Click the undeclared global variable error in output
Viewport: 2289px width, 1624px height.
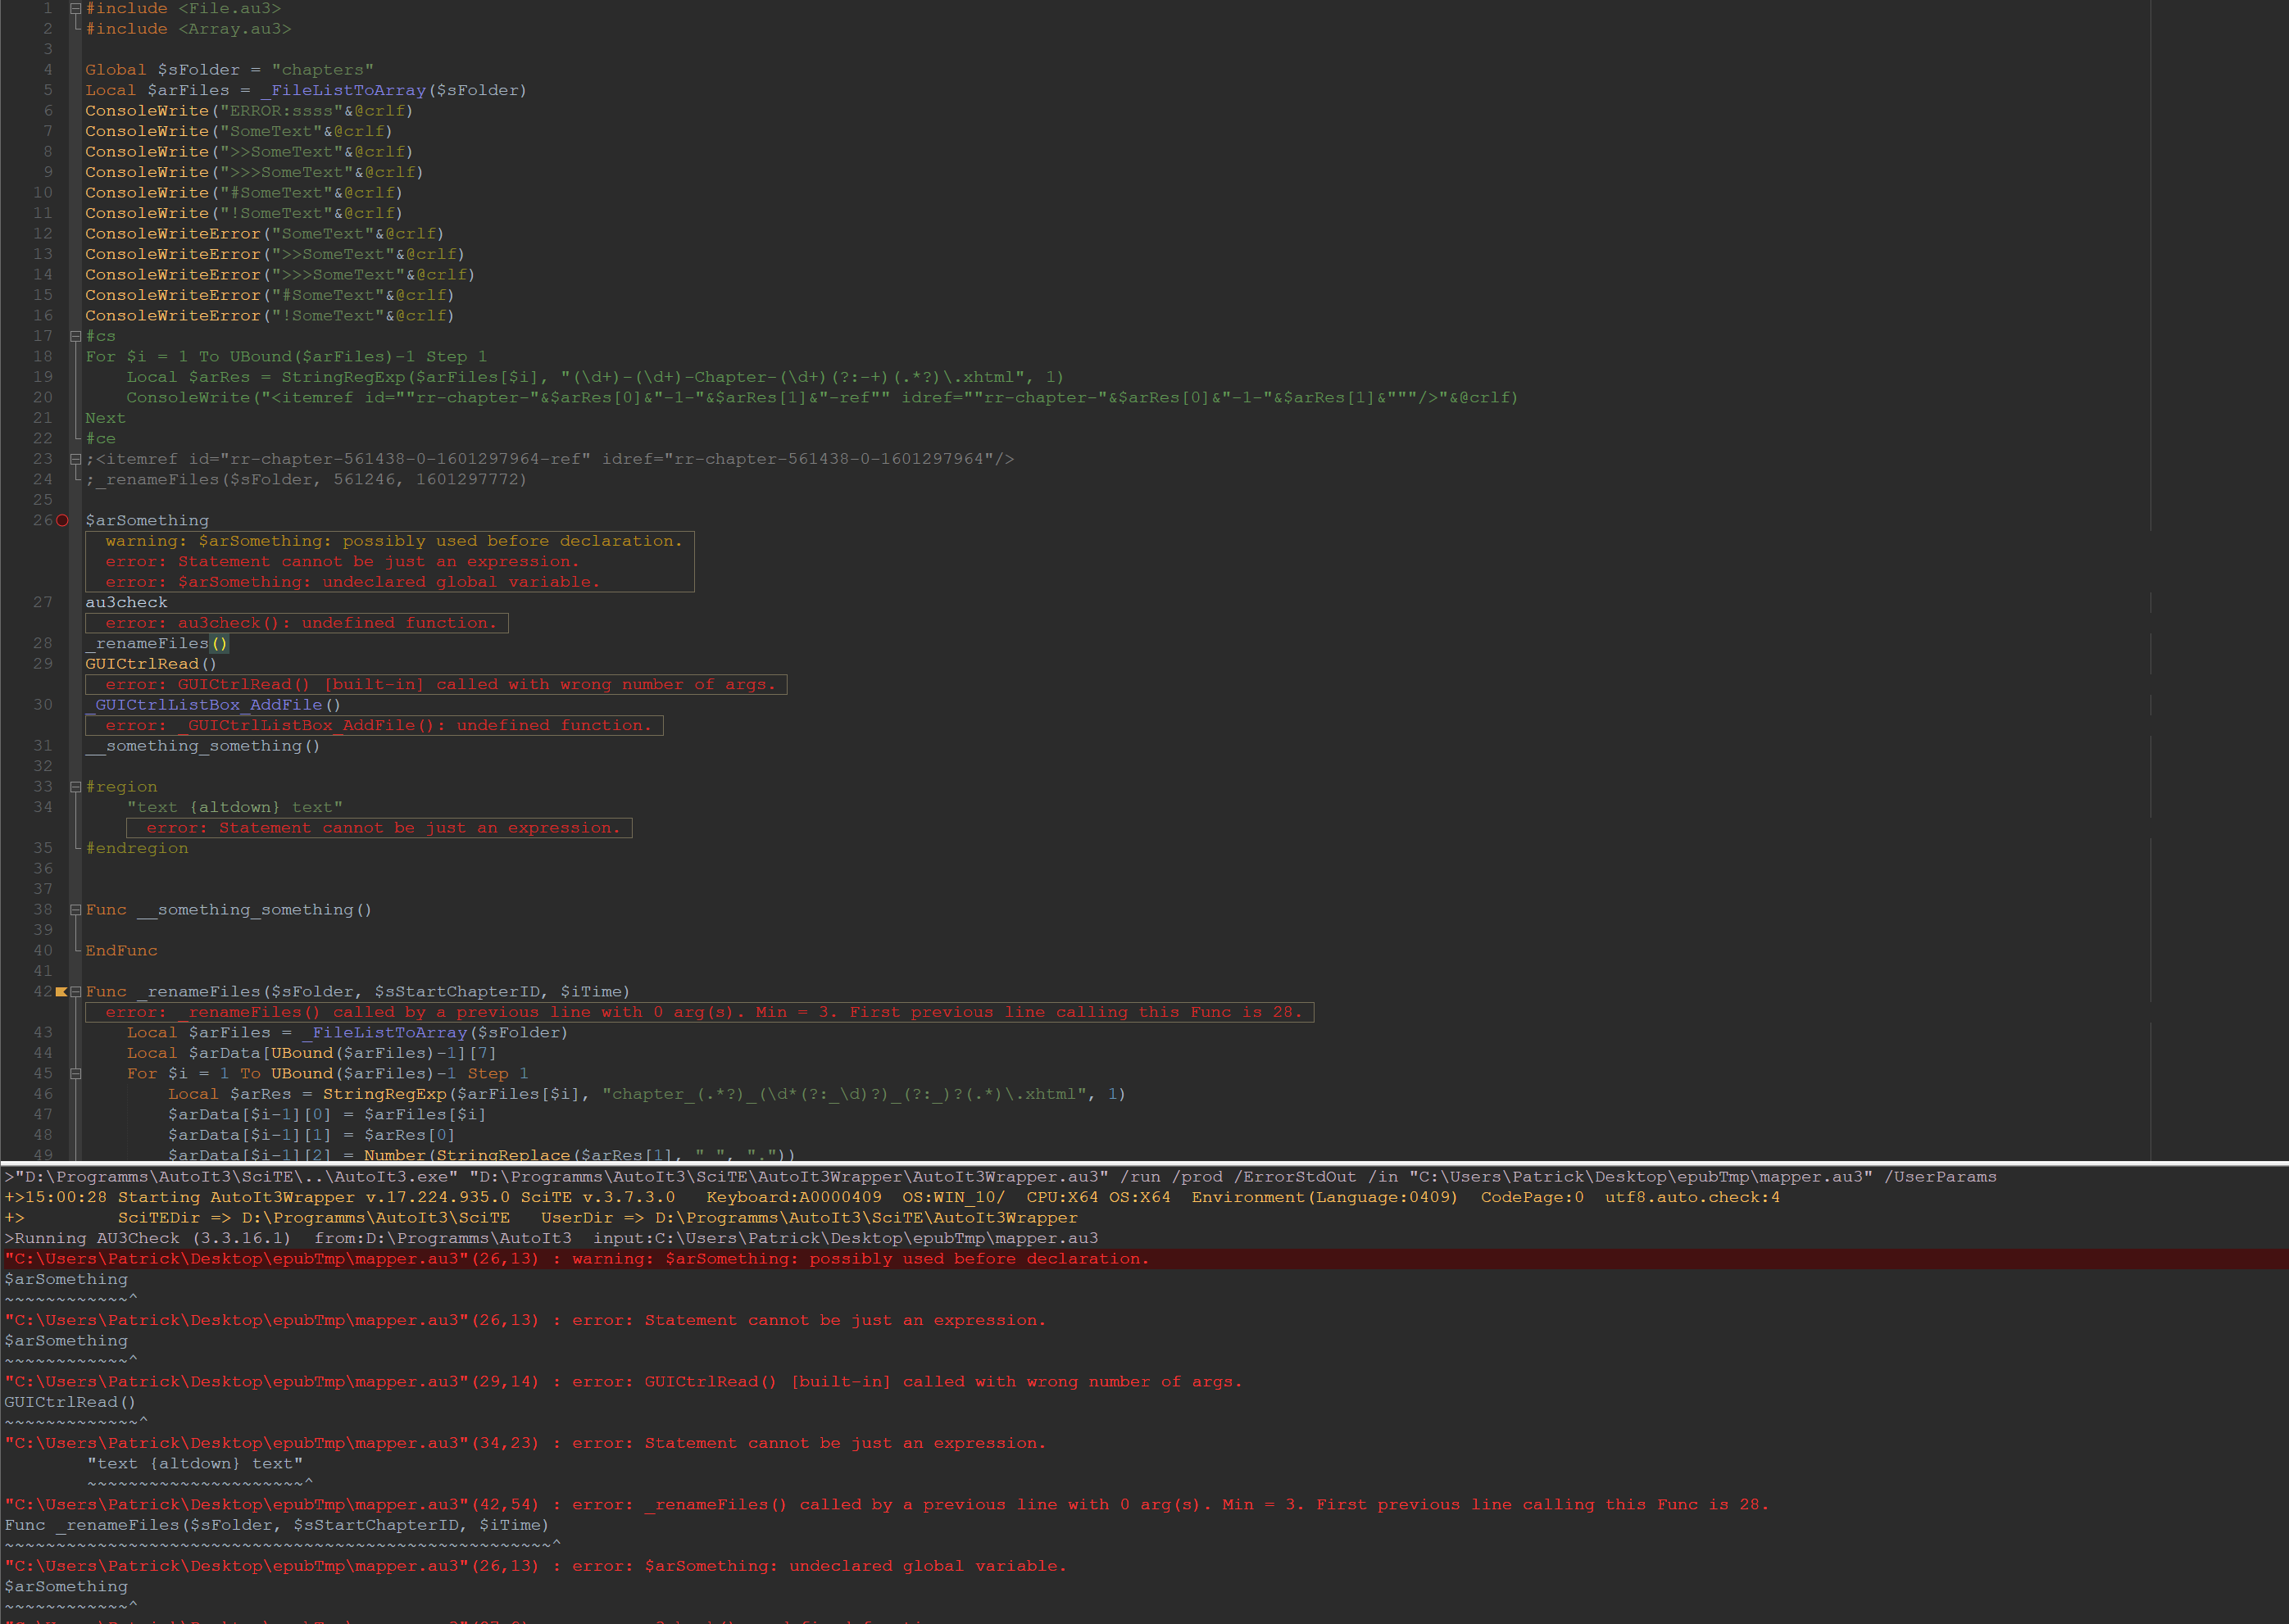[535, 1566]
